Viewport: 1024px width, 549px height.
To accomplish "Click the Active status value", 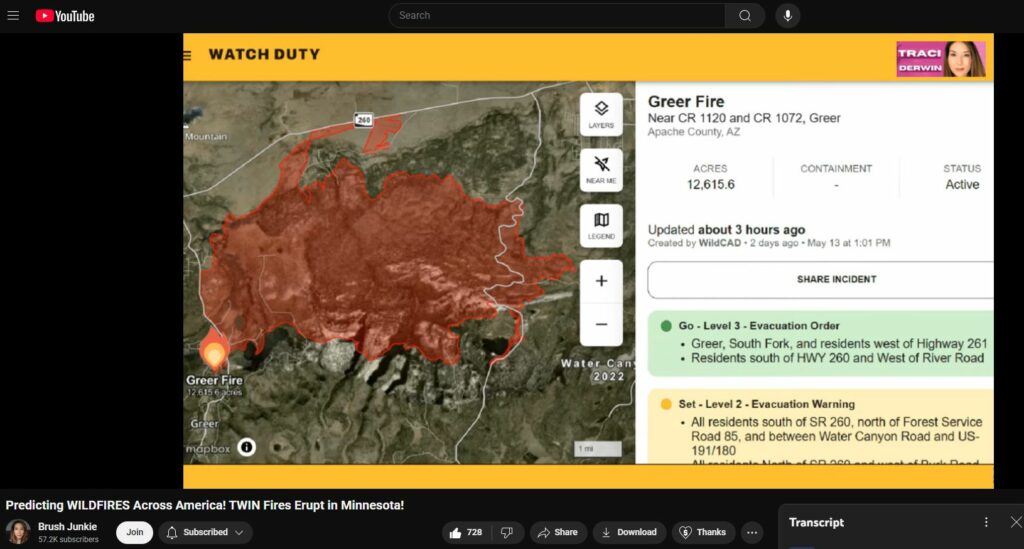I will [962, 185].
